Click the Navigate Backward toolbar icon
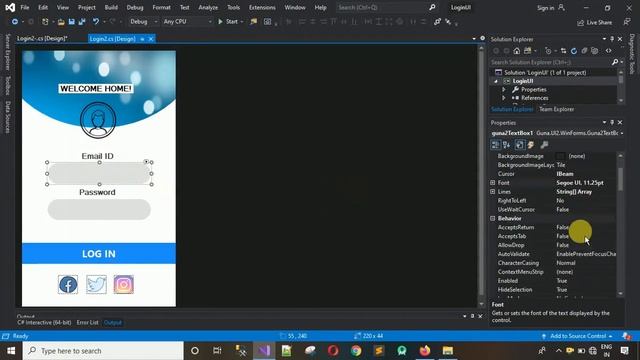640x360 pixels. coord(15,22)
